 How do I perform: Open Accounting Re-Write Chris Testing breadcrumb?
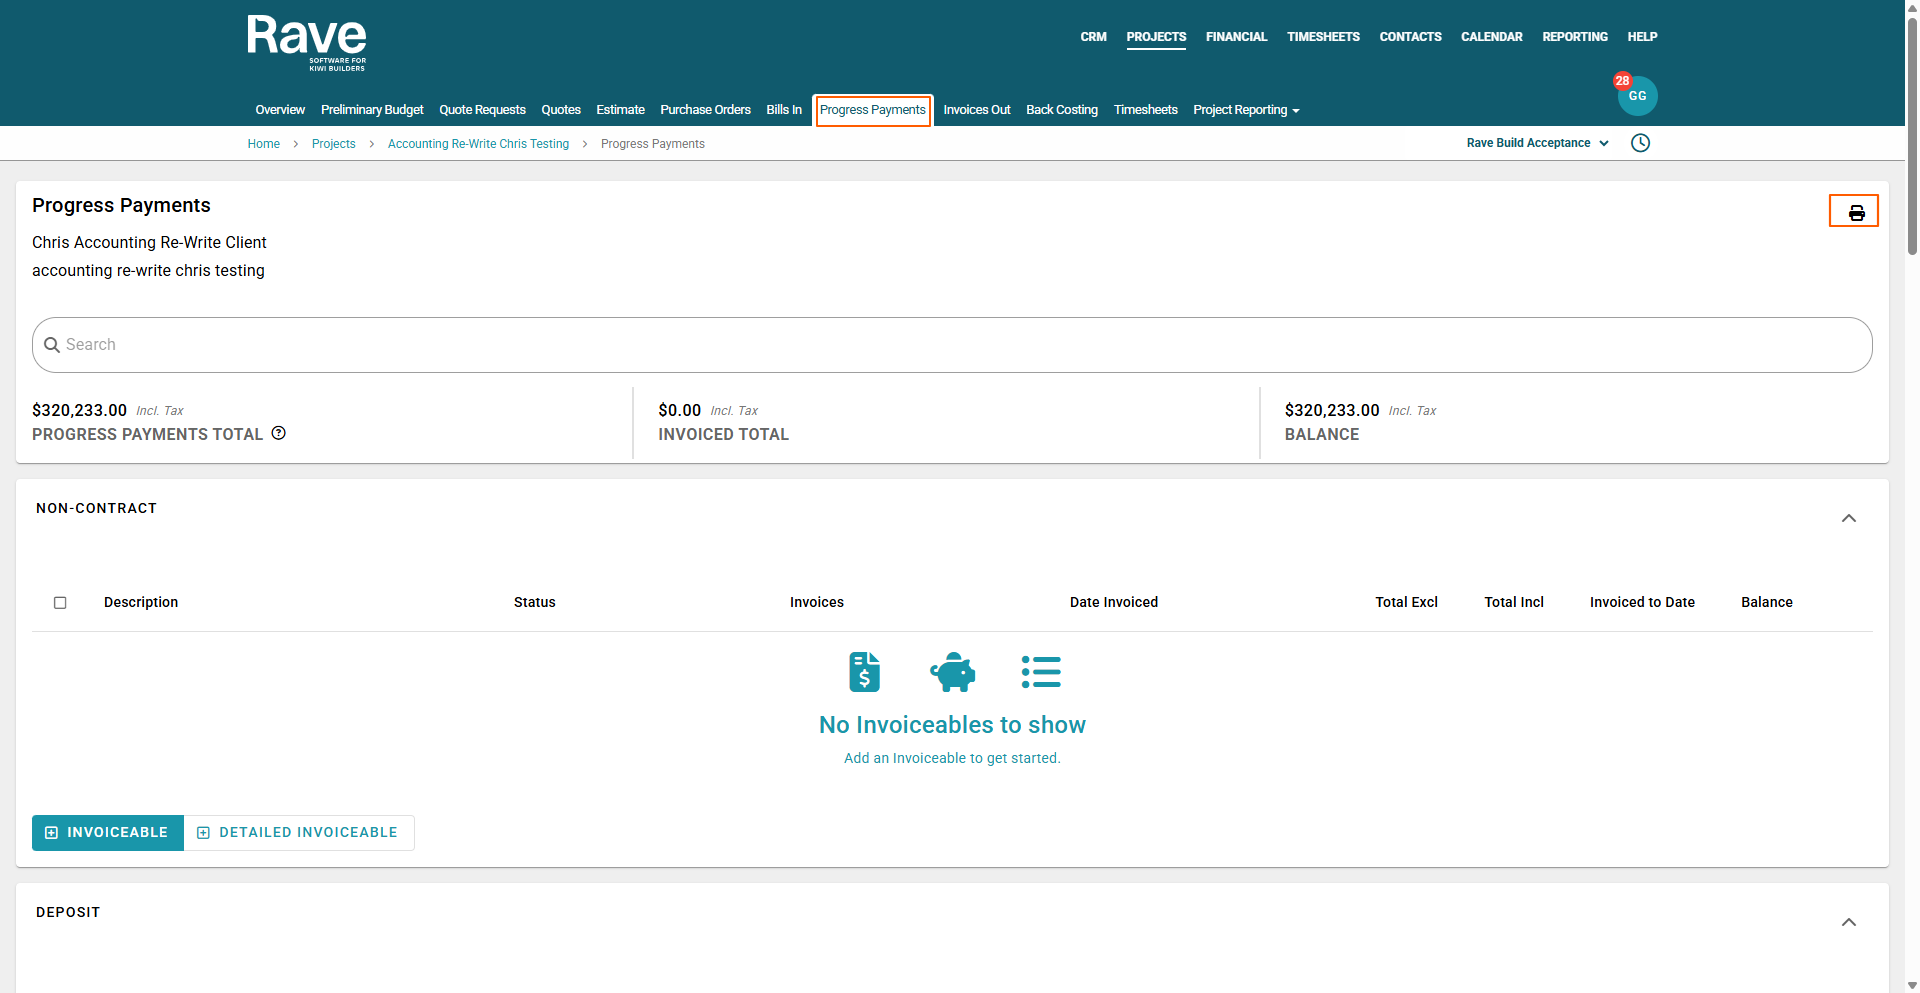tap(478, 144)
